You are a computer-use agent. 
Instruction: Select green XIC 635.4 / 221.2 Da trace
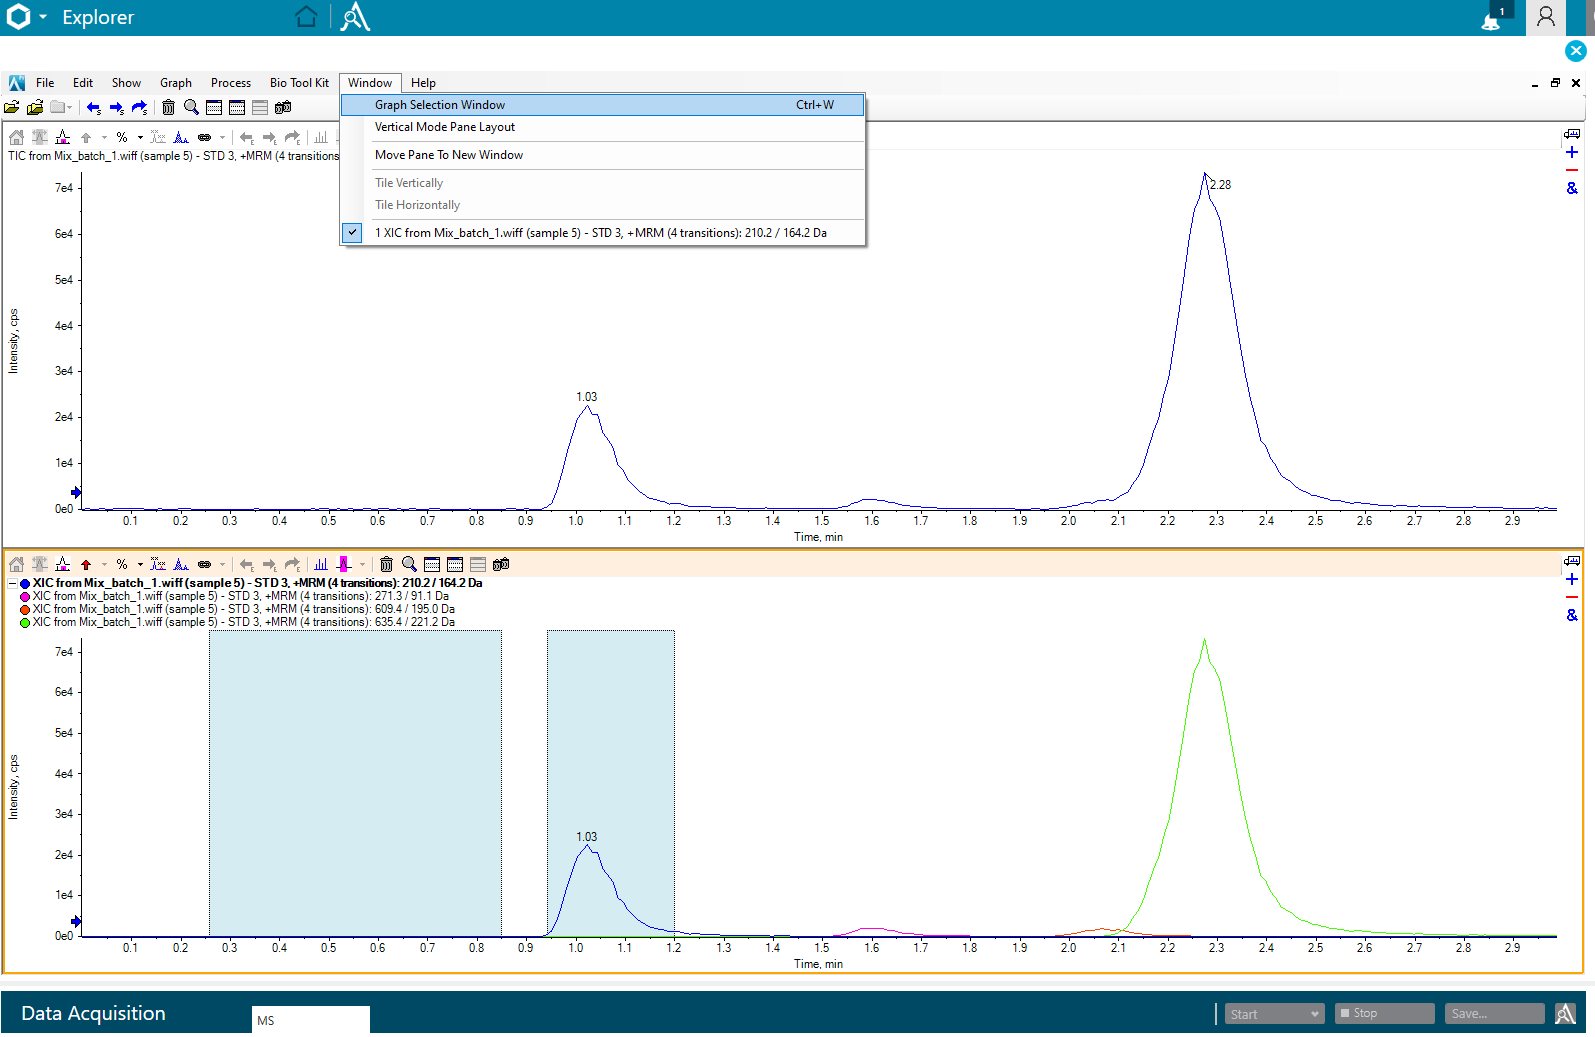(x=237, y=622)
